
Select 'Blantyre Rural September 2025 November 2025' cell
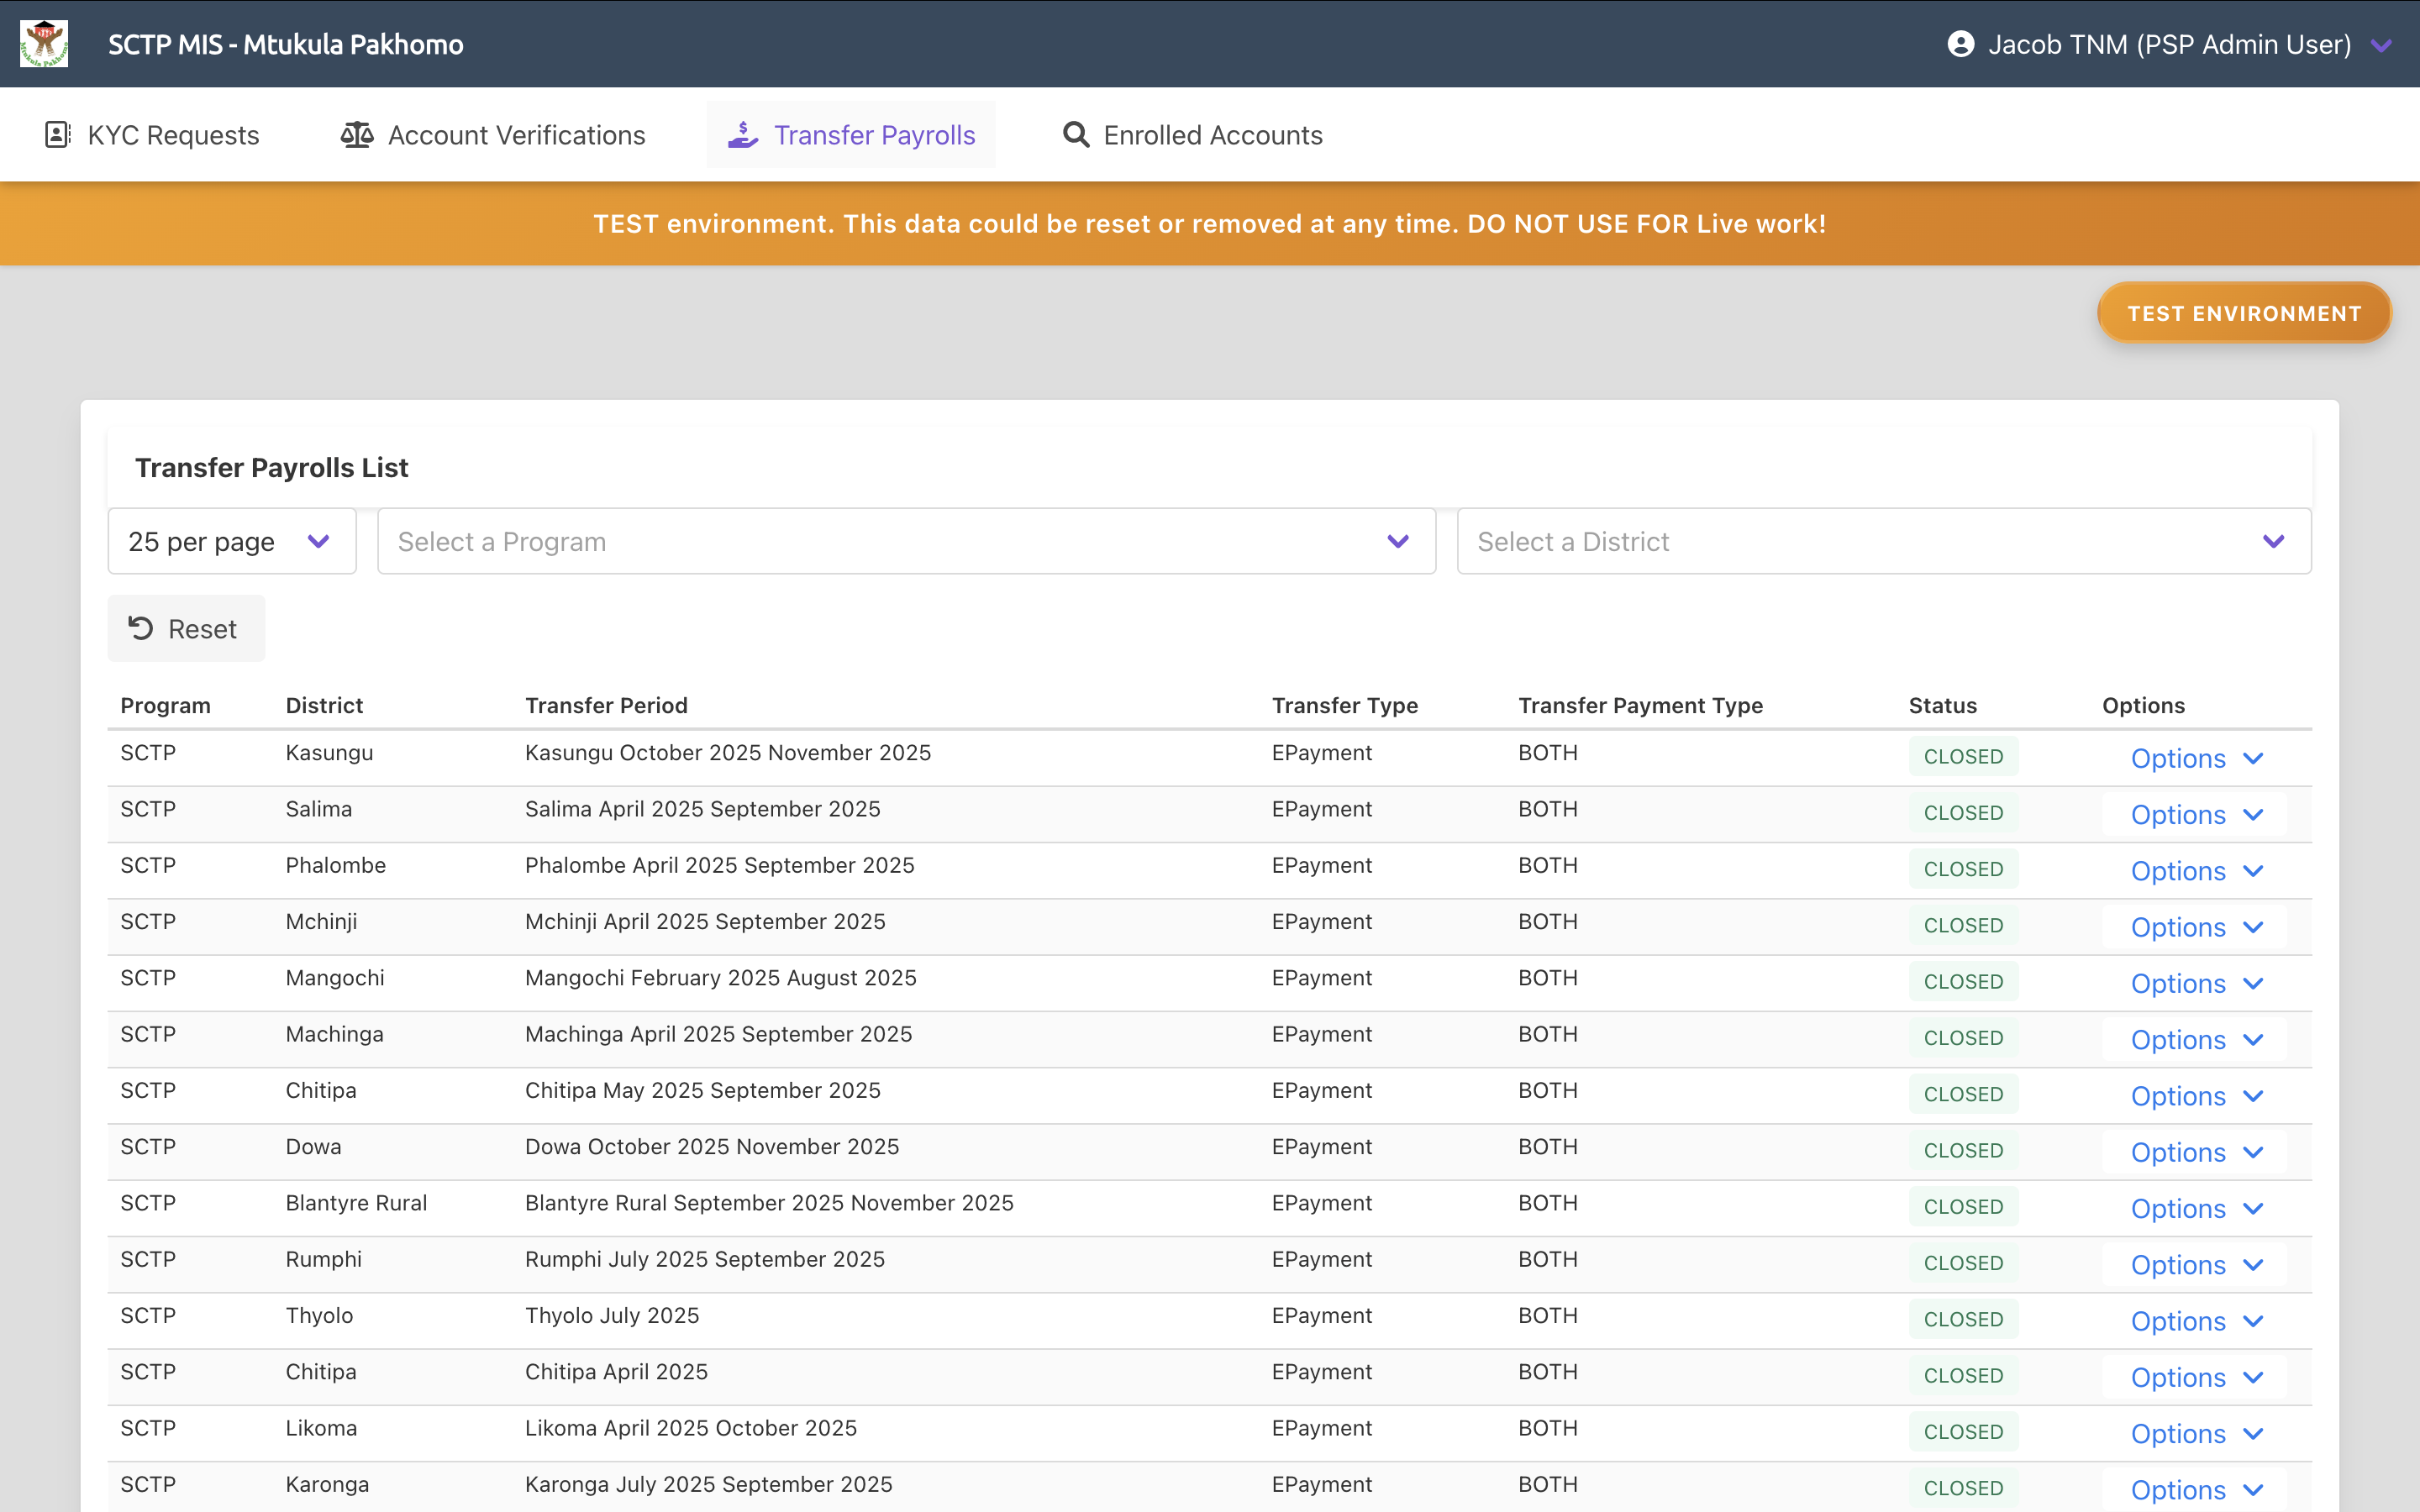769,1203
